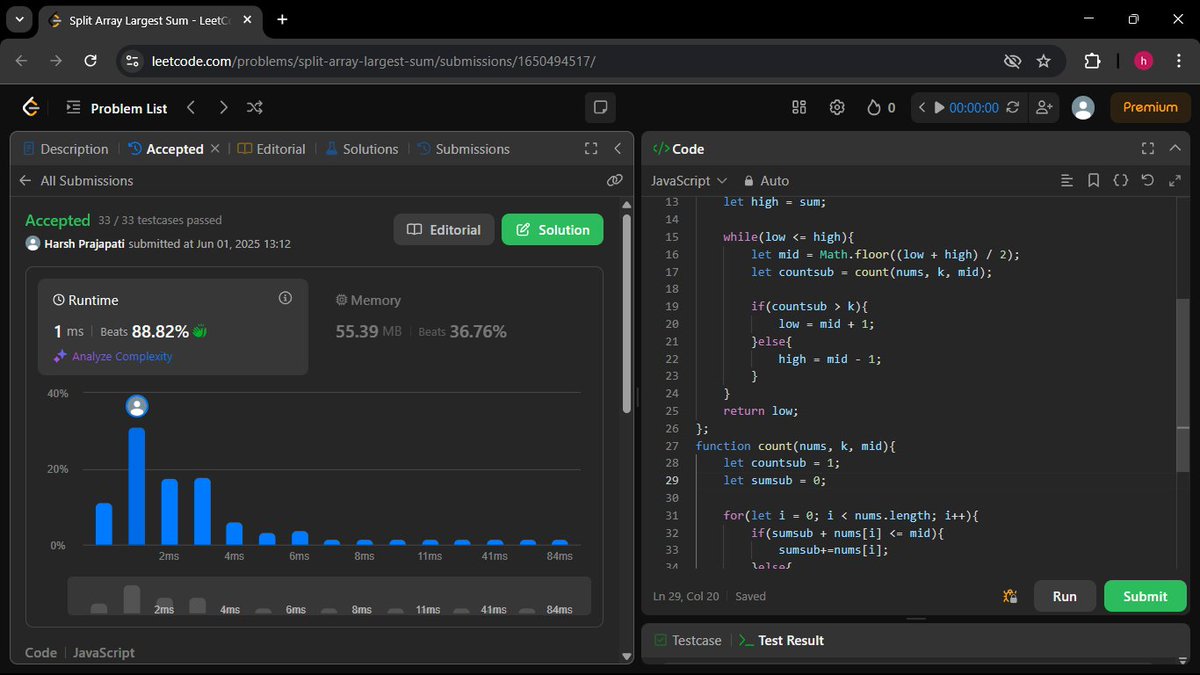1200x675 pixels.
Task: Open the Testcase tab
Action: [x=687, y=640]
